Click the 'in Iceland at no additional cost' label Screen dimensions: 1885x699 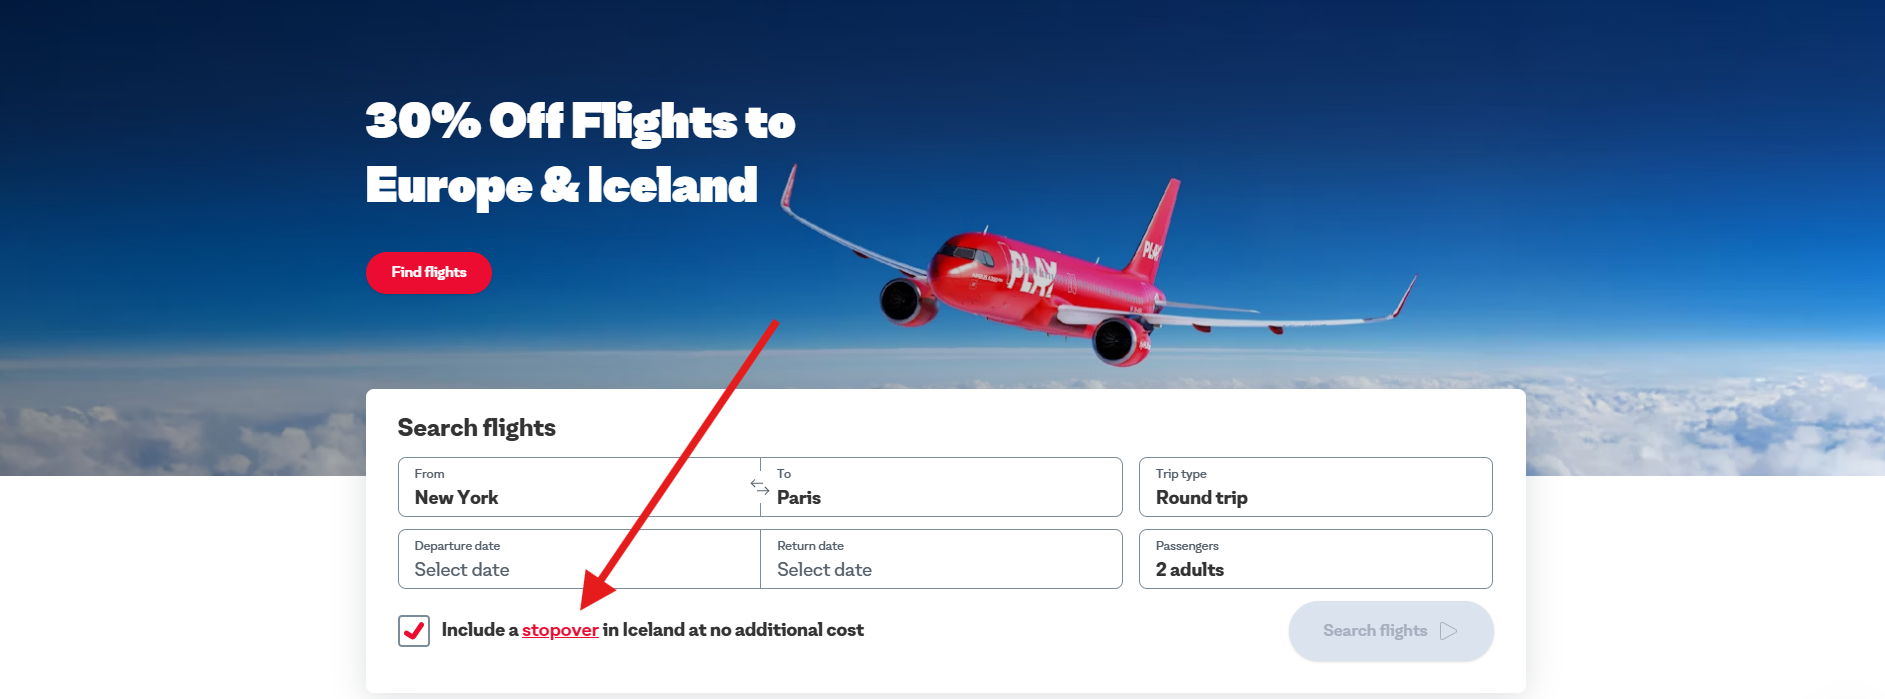click(733, 630)
